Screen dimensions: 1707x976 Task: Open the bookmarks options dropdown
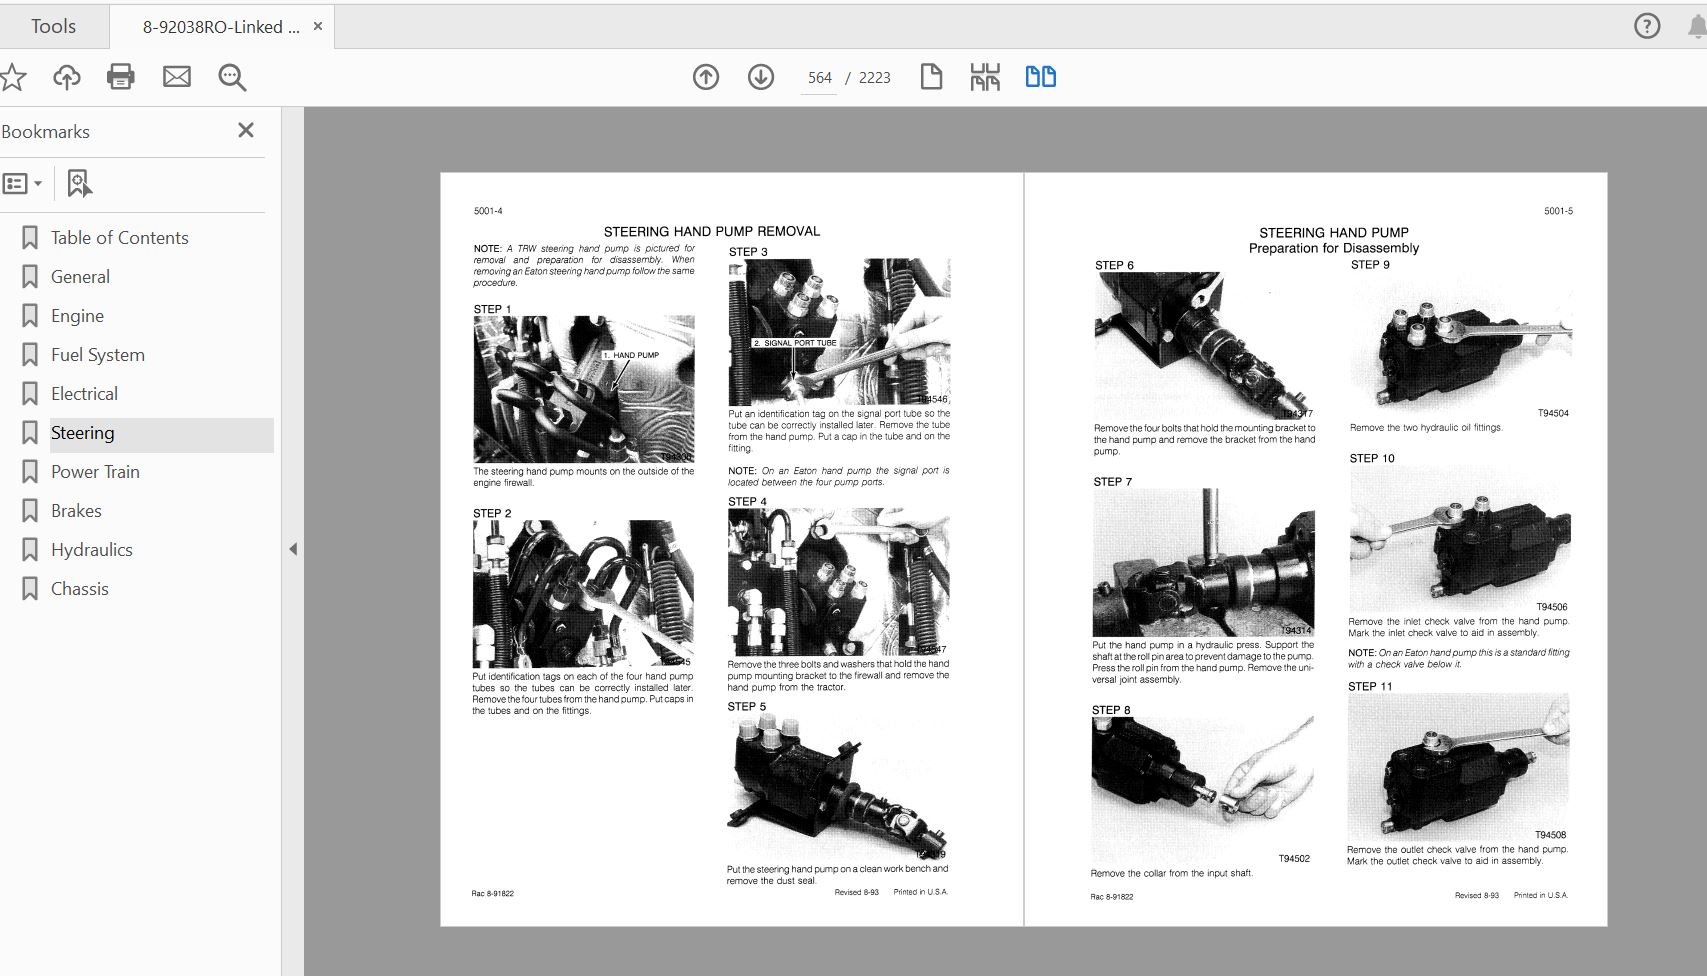click(x=23, y=184)
